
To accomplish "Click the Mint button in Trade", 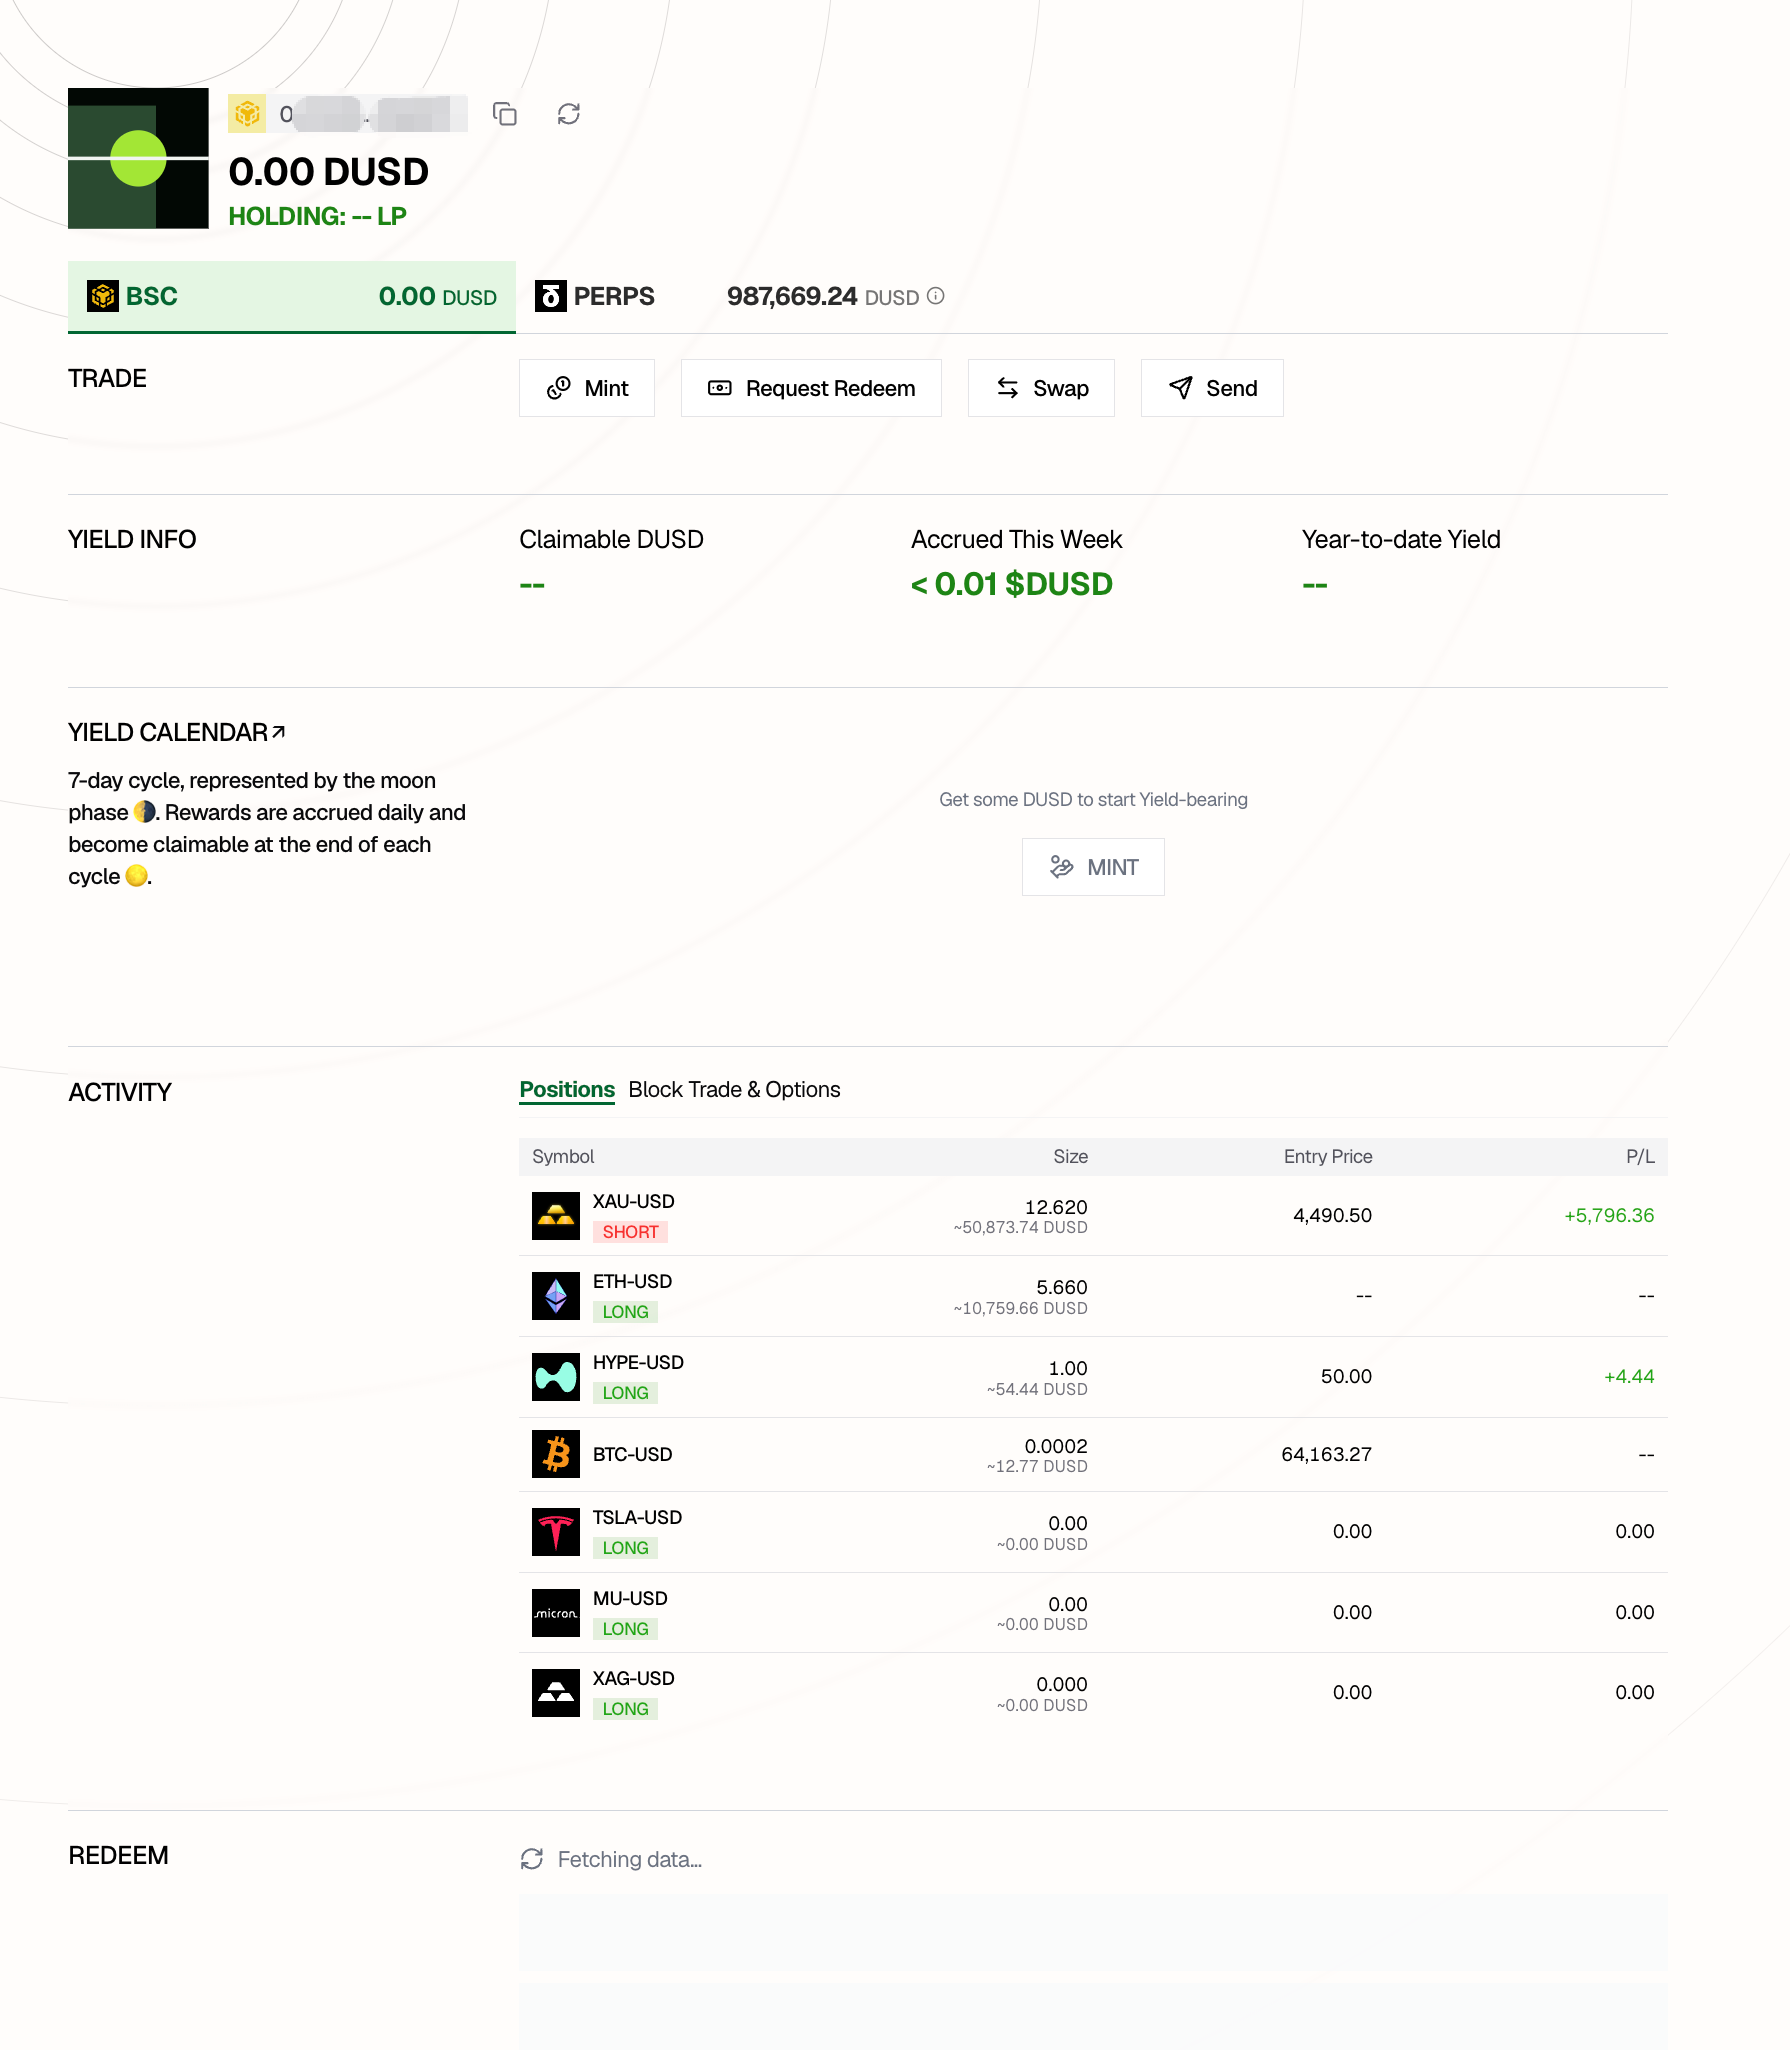I will [587, 388].
